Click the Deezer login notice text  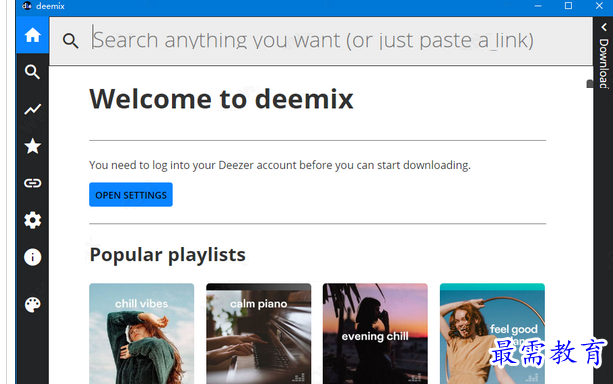click(280, 165)
